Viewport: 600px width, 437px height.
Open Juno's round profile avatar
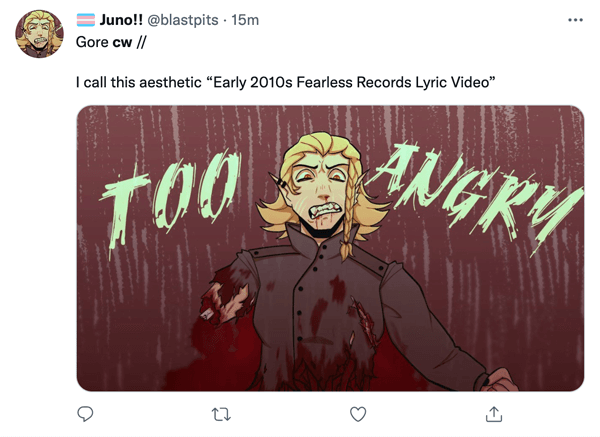click(x=39, y=34)
